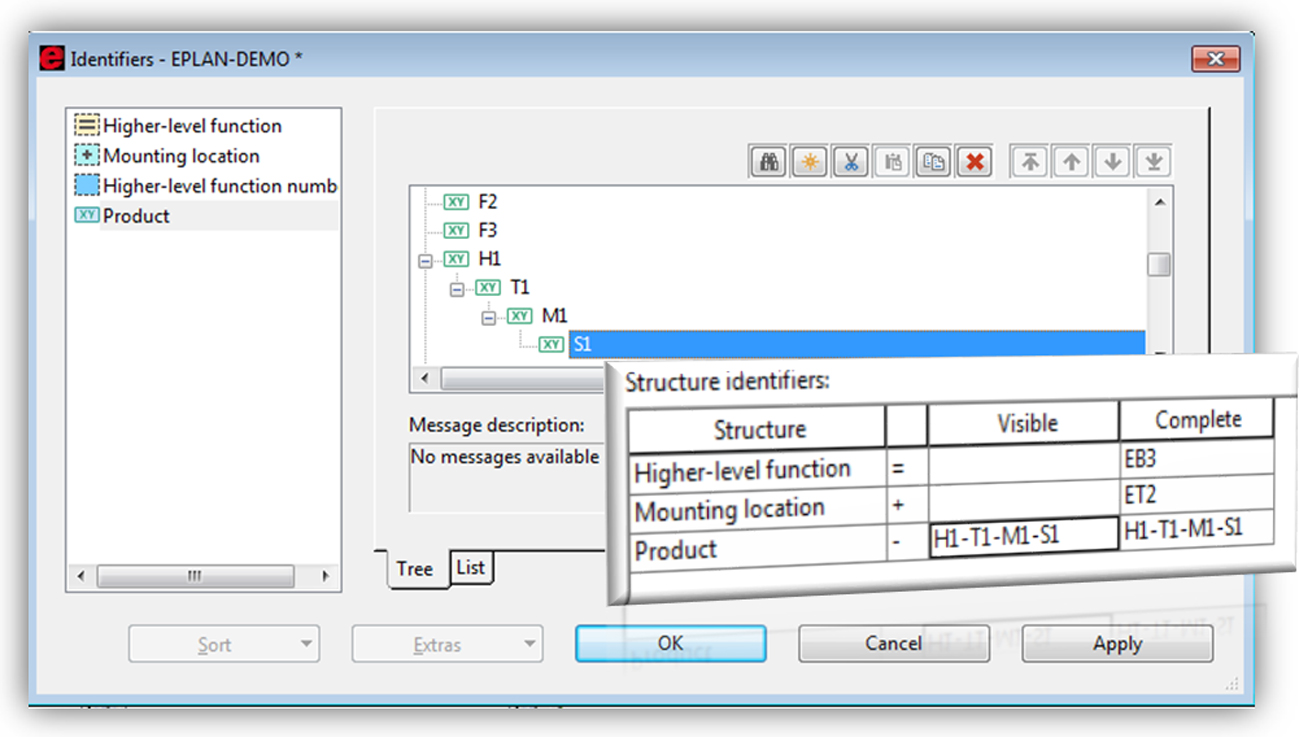
Task: Click the Apply button
Action: click(1117, 645)
